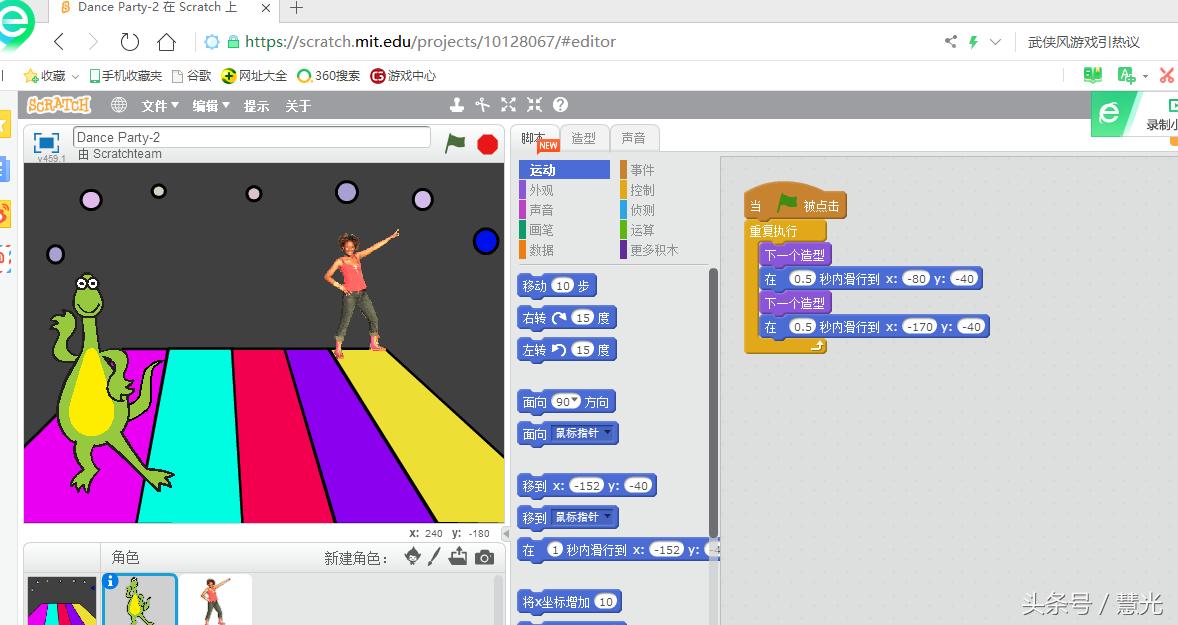The width and height of the screenshot is (1178, 625).
Task: Click the shrink sprite tool
Action: 535,104
